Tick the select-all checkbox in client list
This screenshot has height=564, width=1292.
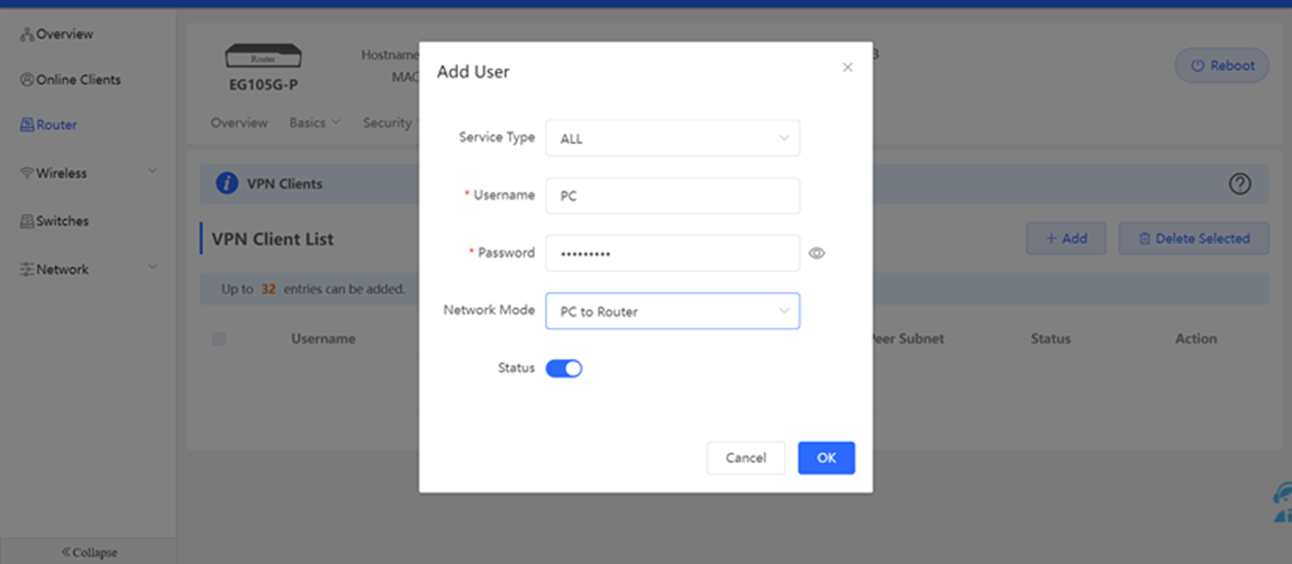pyautogui.click(x=219, y=339)
